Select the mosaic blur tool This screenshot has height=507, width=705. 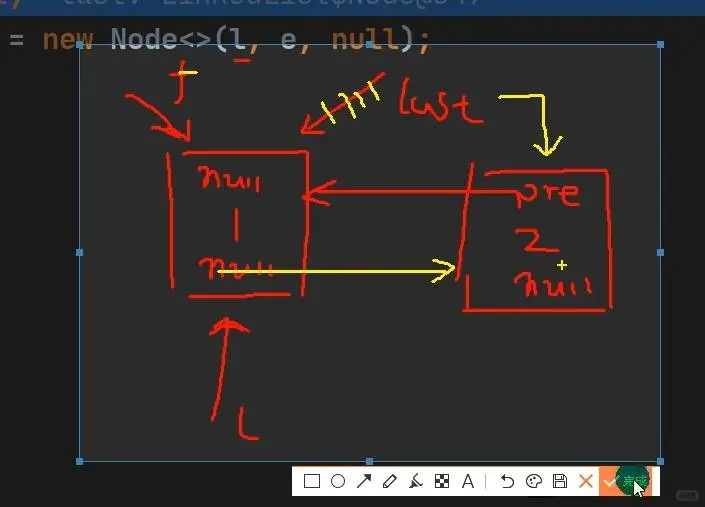pos(442,481)
